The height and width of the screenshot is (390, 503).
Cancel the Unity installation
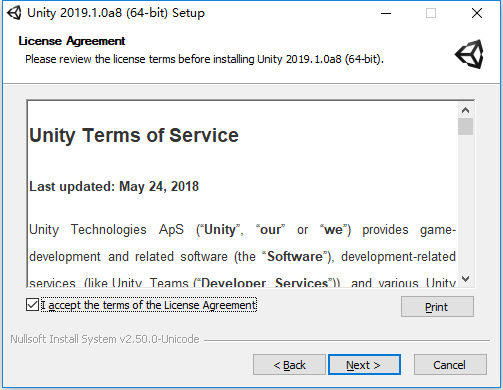click(450, 365)
